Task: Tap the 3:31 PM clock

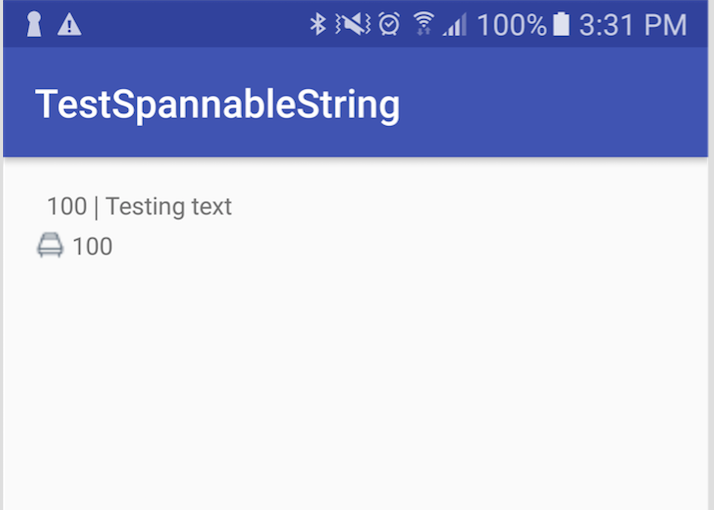Action: (632, 25)
